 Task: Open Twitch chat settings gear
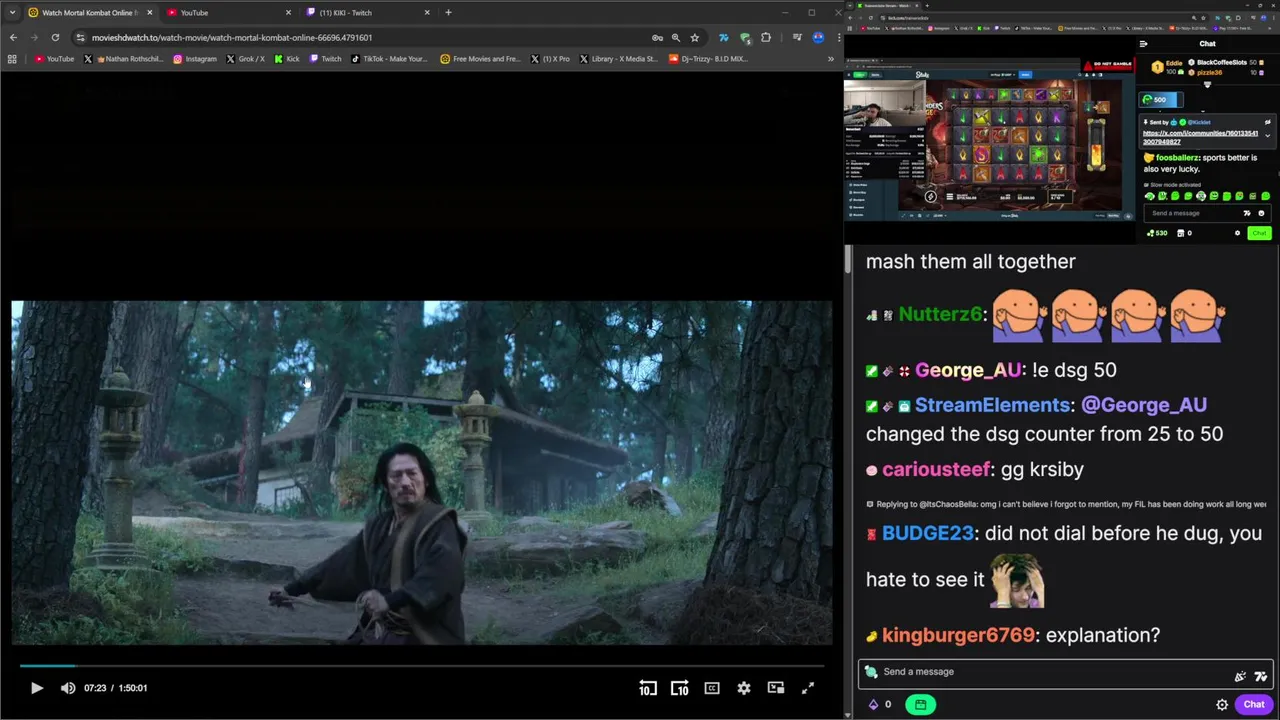pos(1222,704)
